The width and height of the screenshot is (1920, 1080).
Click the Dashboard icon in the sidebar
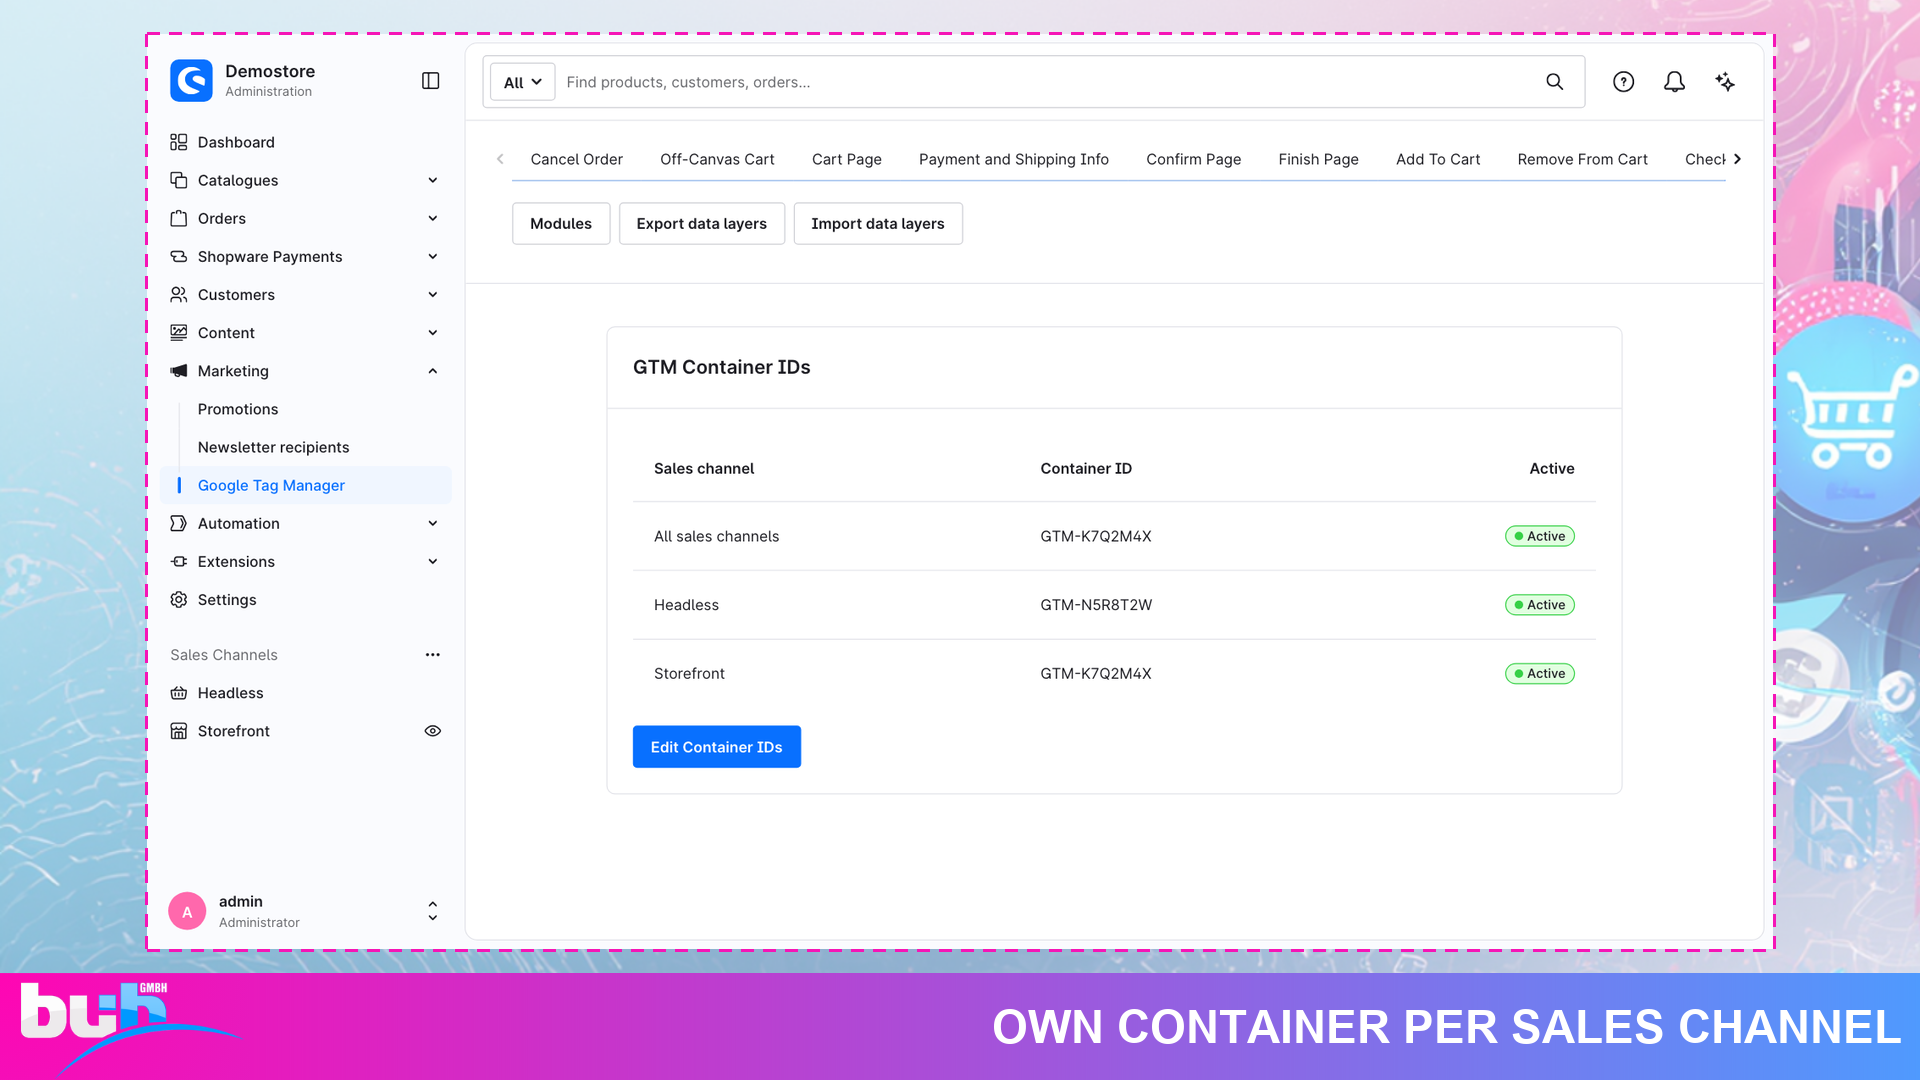pos(179,142)
